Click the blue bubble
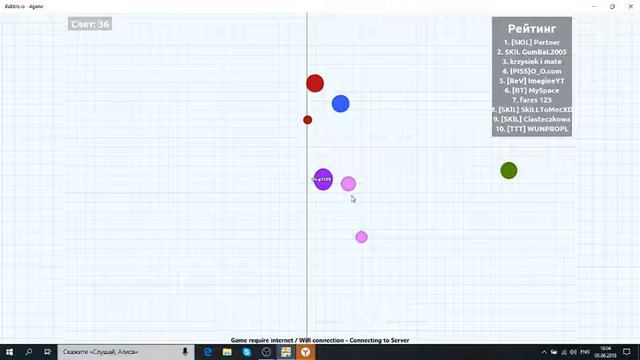Viewport: 640px width, 360px height. click(x=340, y=104)
